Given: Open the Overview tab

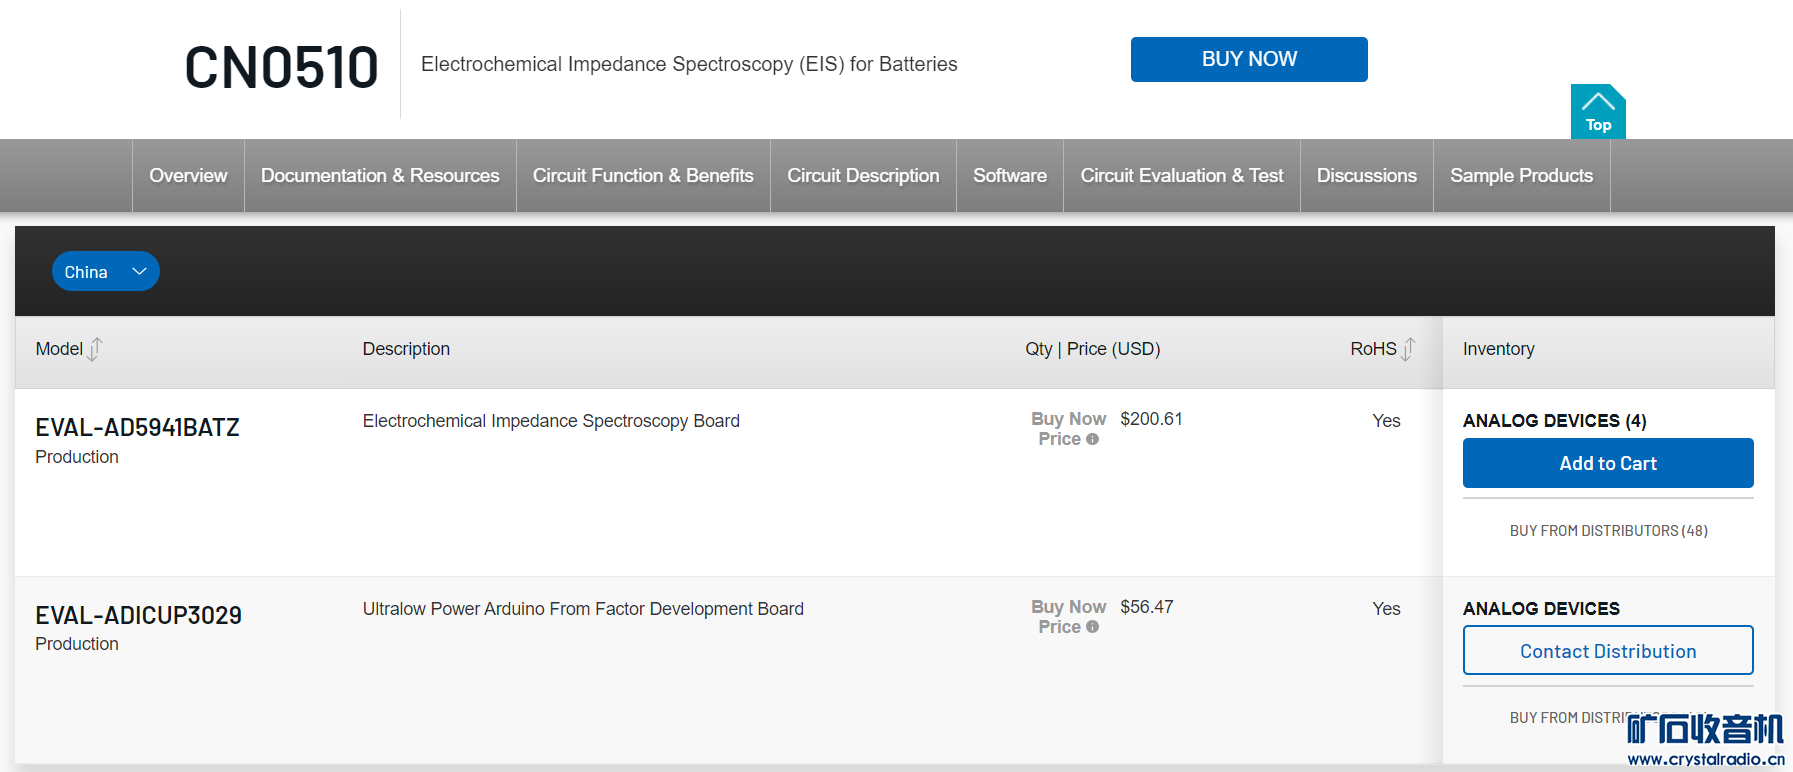Looking at the screenshot, I should click(x=188, y=176).
